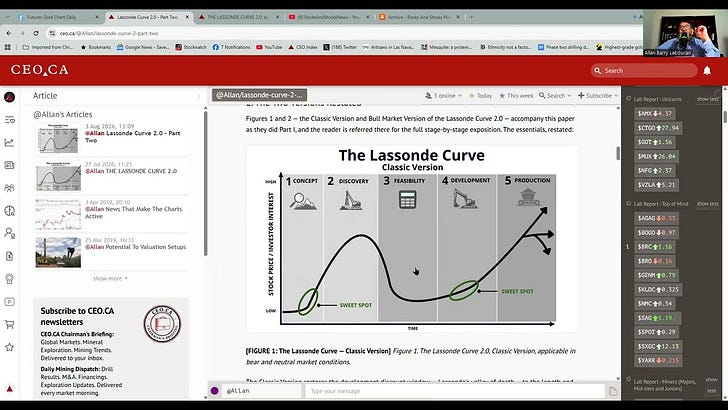
Task: Click the $AMX ticker button
Action: click(x=655, y=113)
